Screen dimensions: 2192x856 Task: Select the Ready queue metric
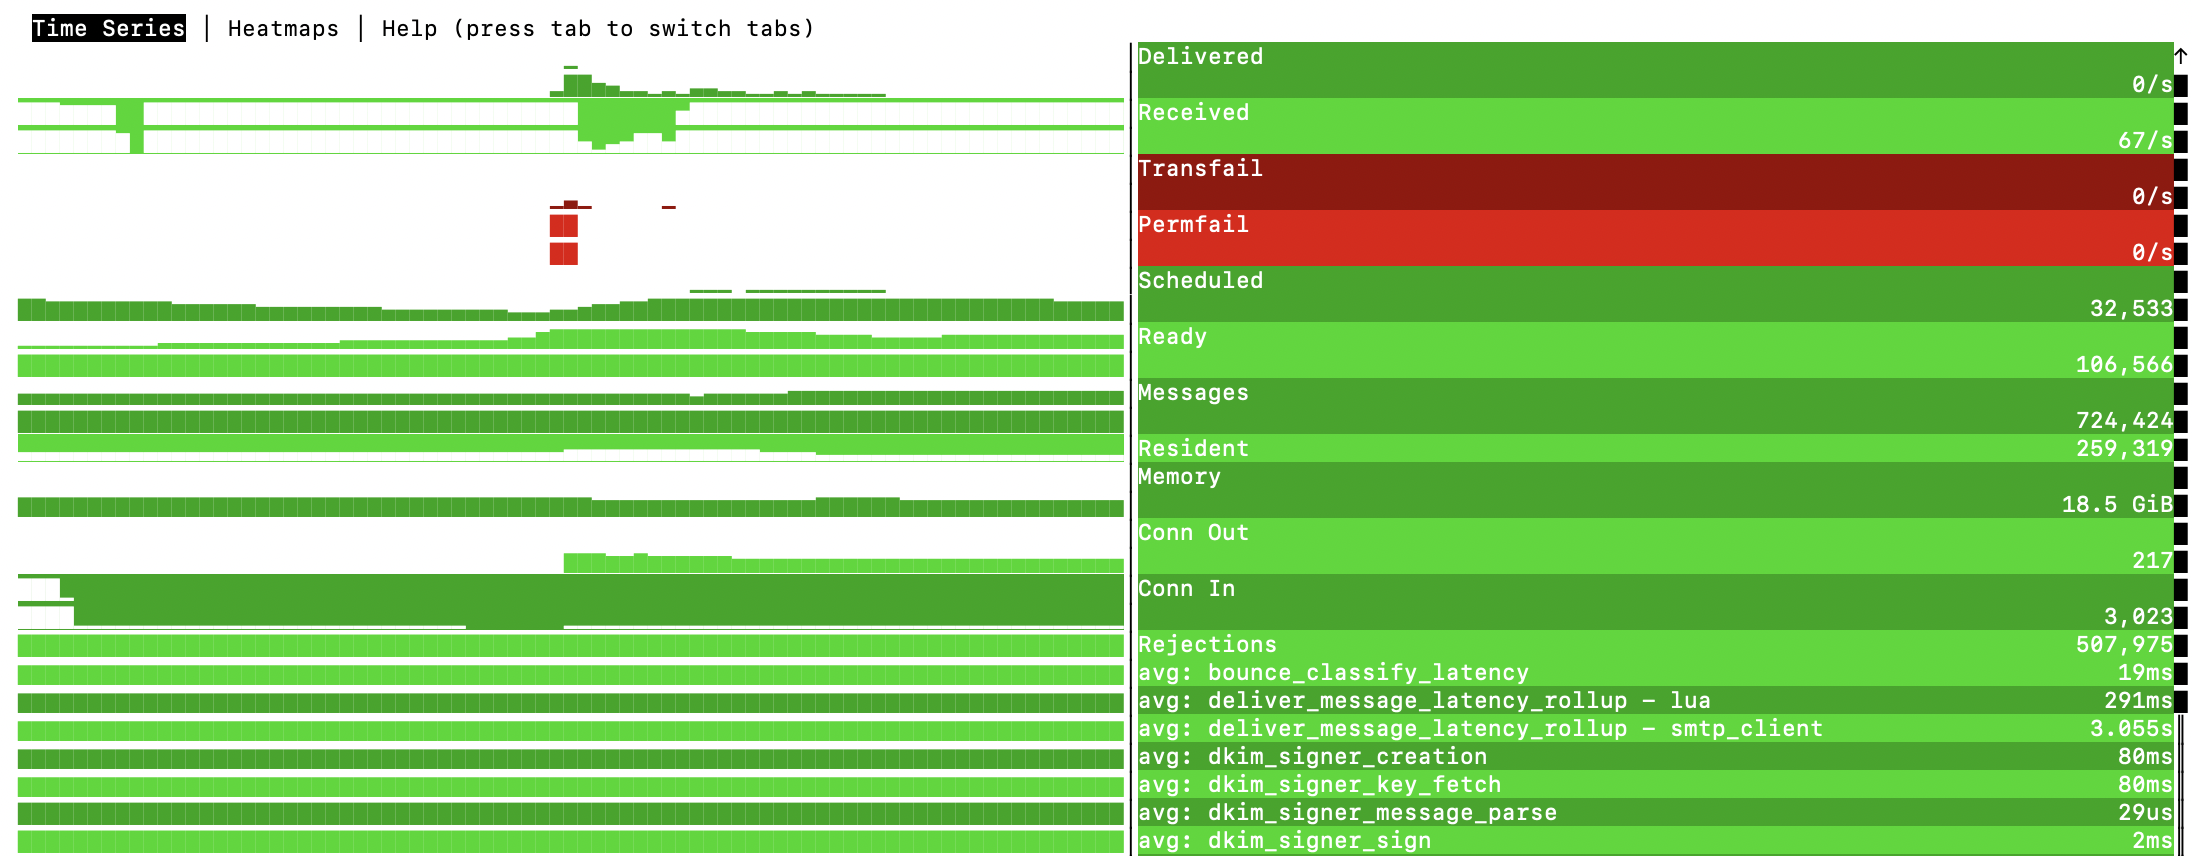1650,350
